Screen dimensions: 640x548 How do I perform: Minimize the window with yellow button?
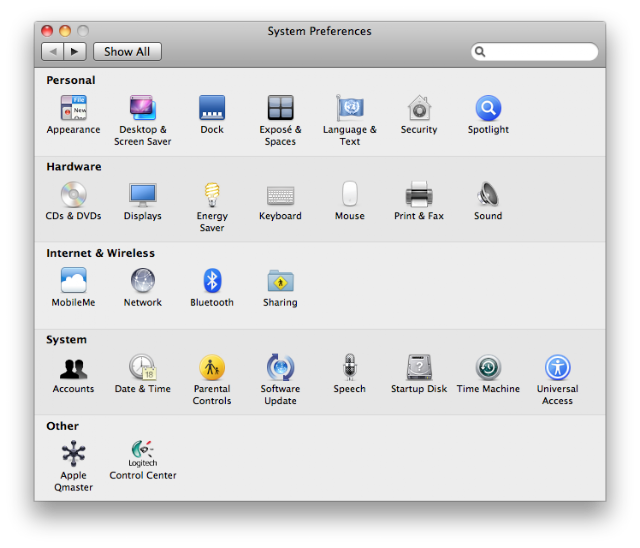pyautogui.click(x=65, y=31)
